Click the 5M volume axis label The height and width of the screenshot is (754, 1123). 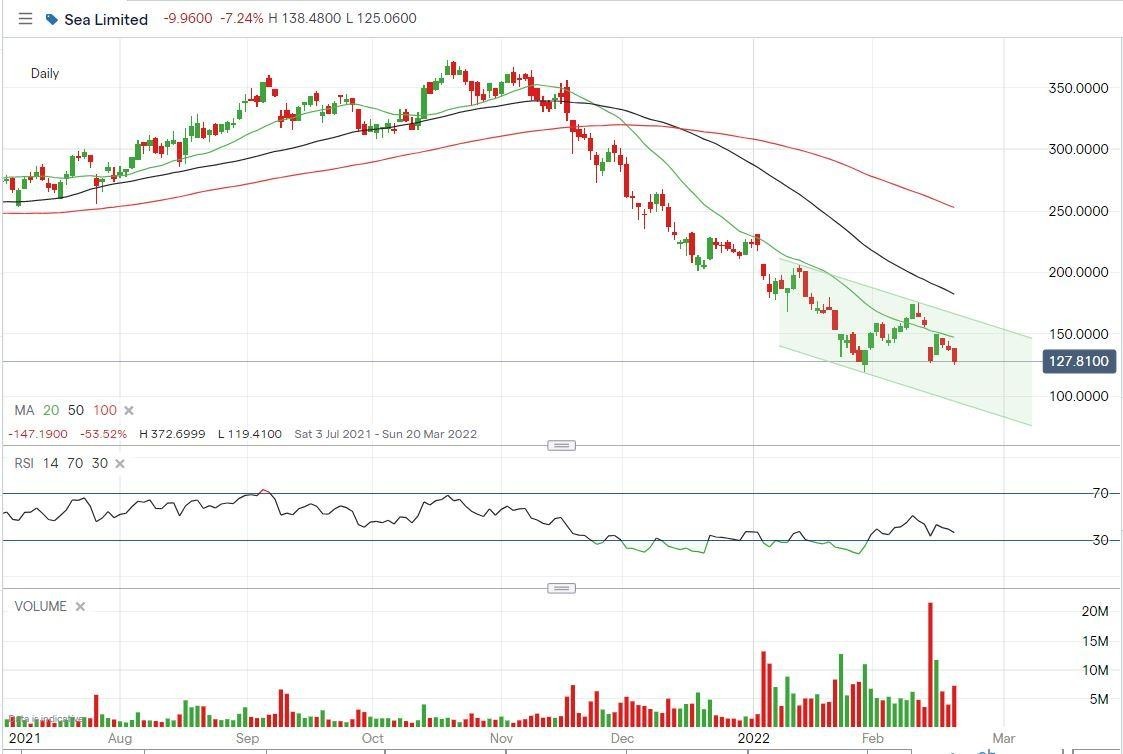pos(1099,700)
